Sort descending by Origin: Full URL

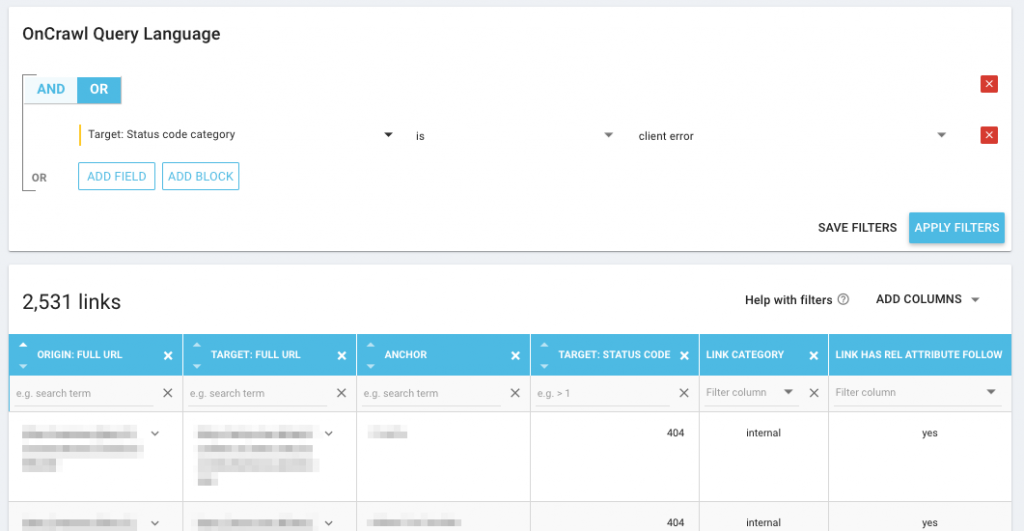[x=24, y=366]
